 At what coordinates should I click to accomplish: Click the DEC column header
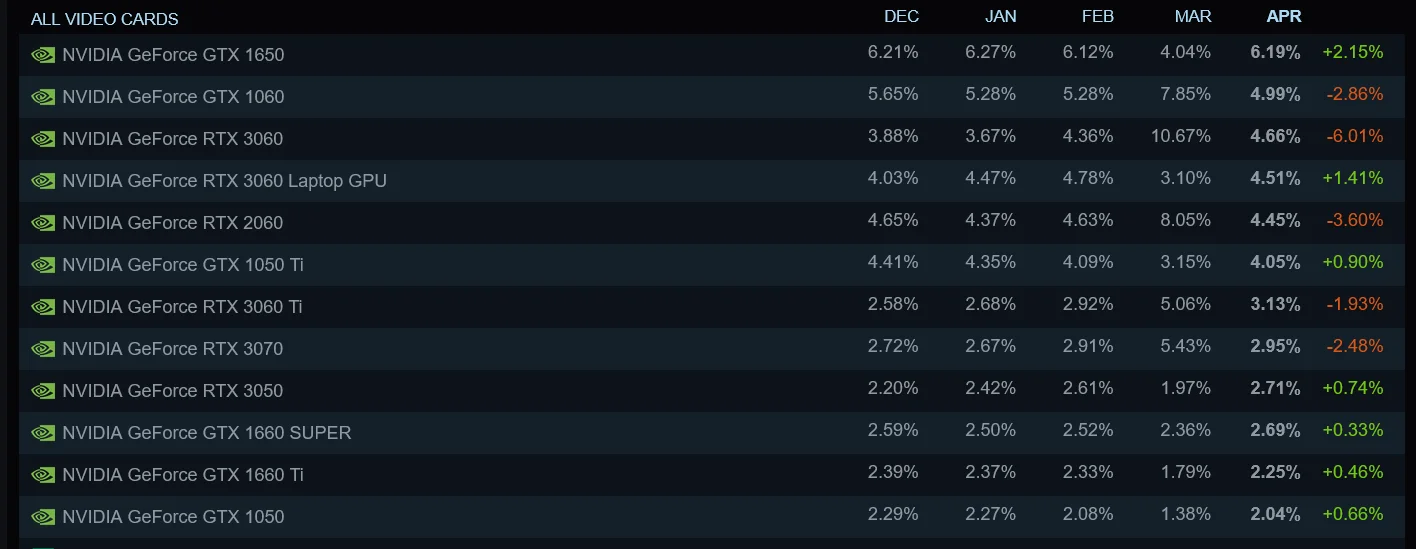pos(901,16)
